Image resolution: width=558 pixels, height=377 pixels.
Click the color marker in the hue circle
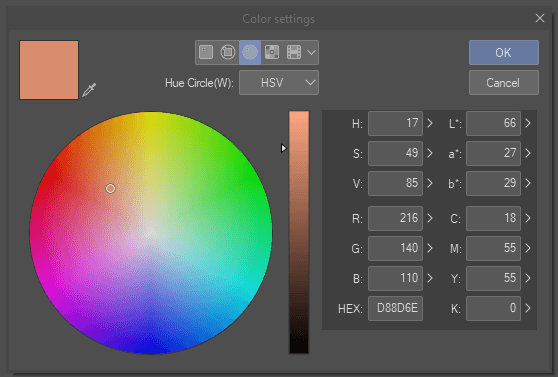pos(110,188)
